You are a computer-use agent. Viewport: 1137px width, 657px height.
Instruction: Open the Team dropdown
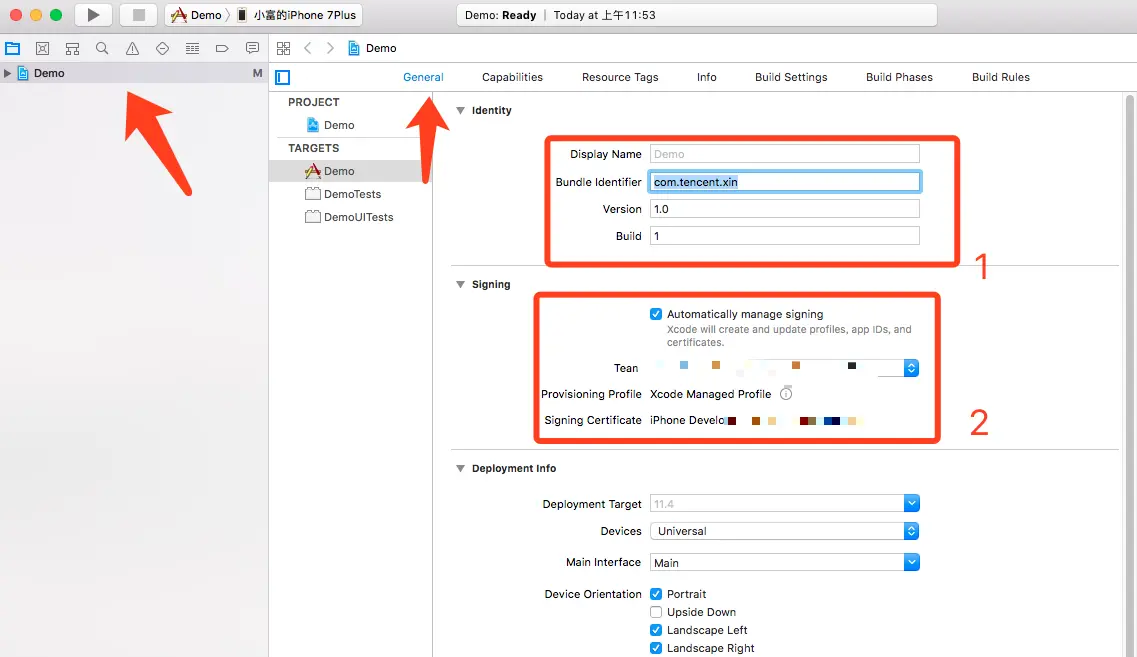coord(911,368)
